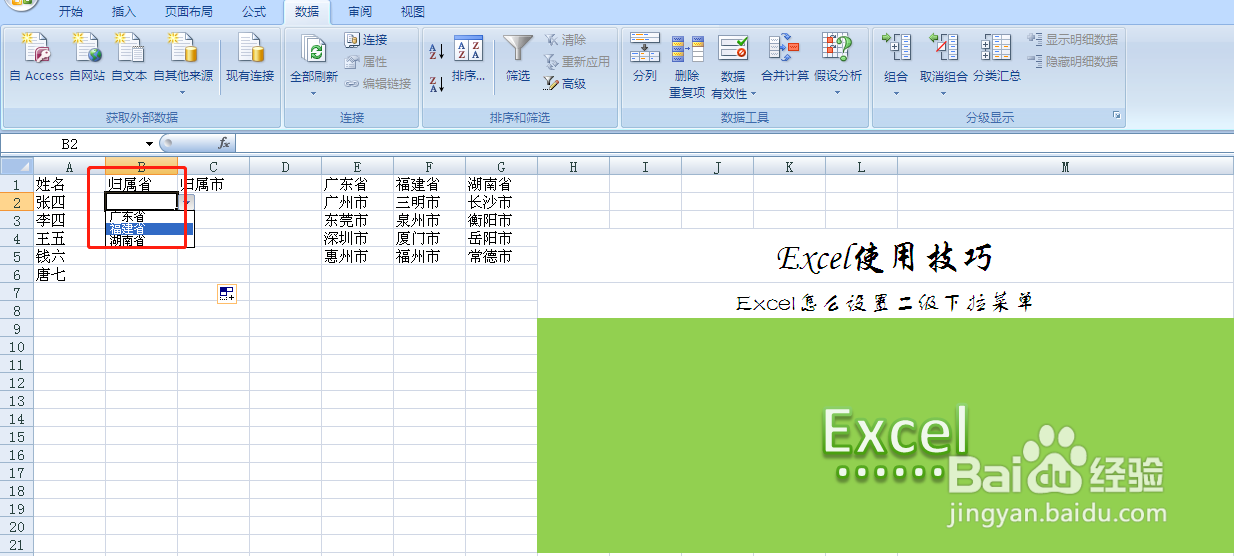Switch to the 页面布局 tab
Screen dimensions: 1234x556
tap(189, 12)
